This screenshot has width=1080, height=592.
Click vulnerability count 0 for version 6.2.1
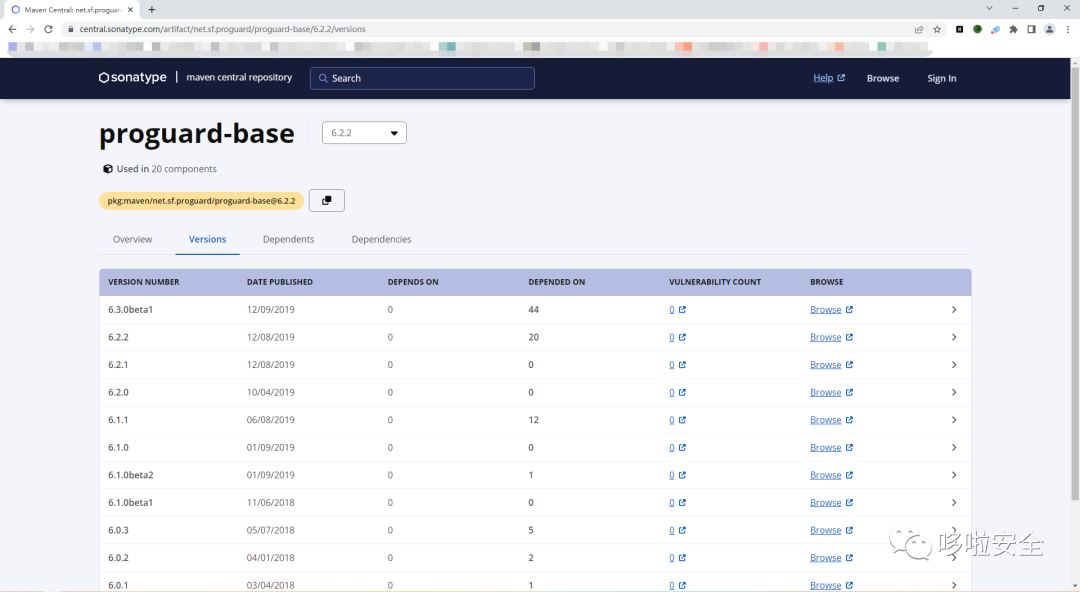[672, 365]
